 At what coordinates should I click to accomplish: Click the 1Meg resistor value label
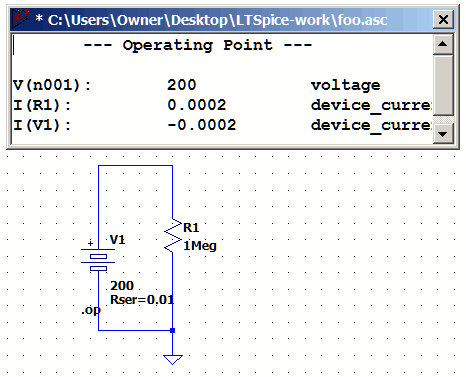[x=200, y=246]
